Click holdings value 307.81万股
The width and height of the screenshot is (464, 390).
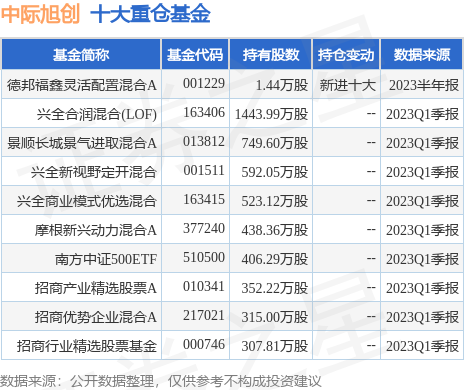[x=275, y=346]
